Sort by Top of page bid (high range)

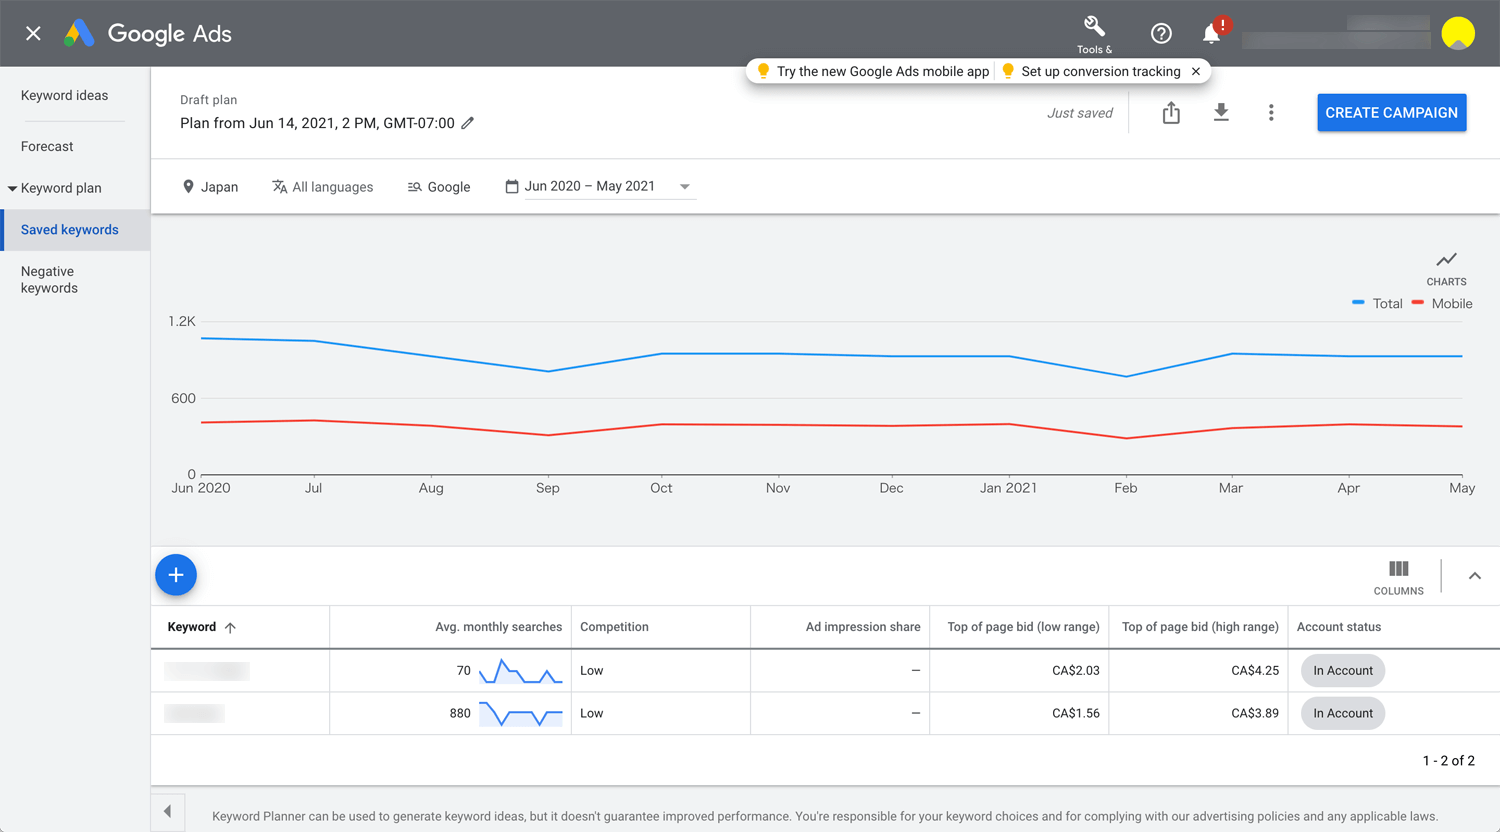(x=1200, y=627)
